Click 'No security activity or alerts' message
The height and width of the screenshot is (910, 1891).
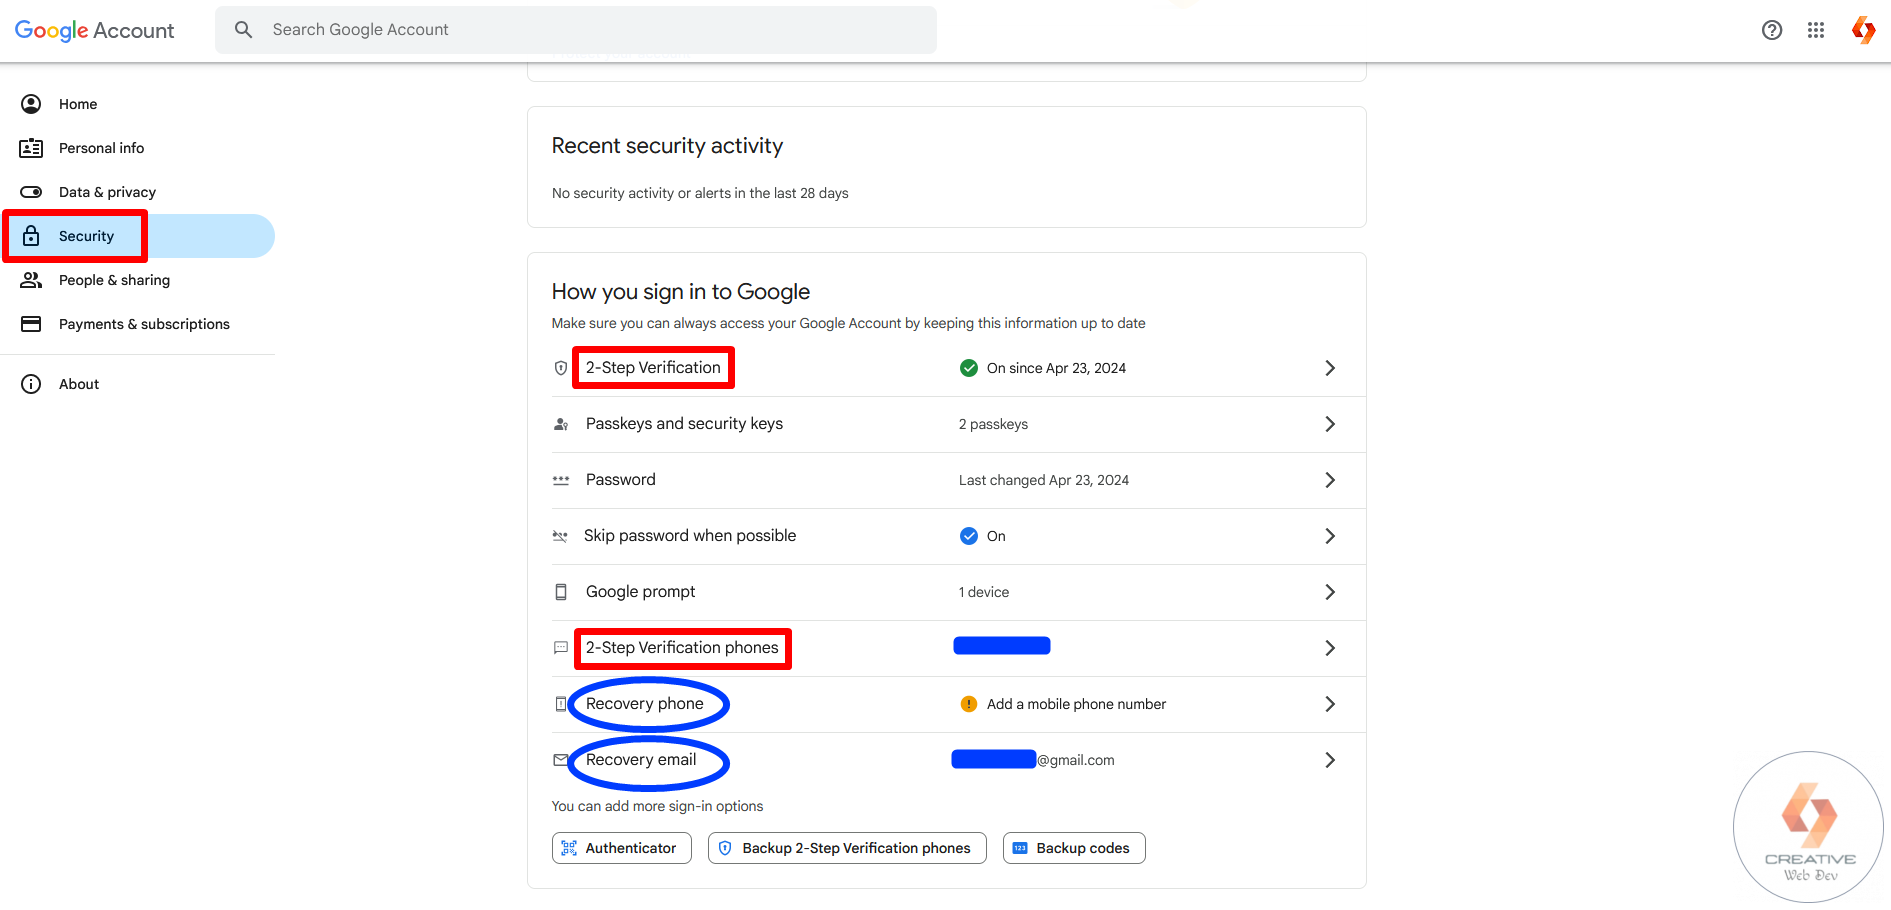(700, 193)
